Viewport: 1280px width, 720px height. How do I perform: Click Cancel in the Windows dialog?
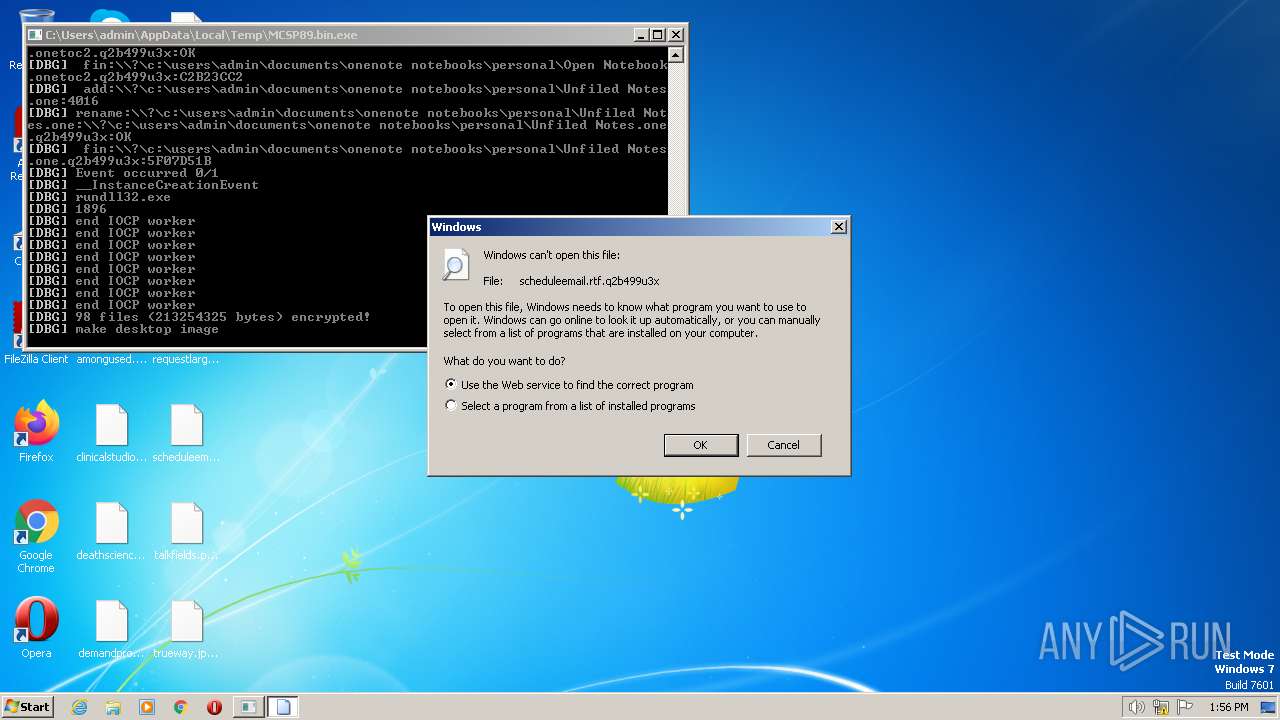point(784,445)
